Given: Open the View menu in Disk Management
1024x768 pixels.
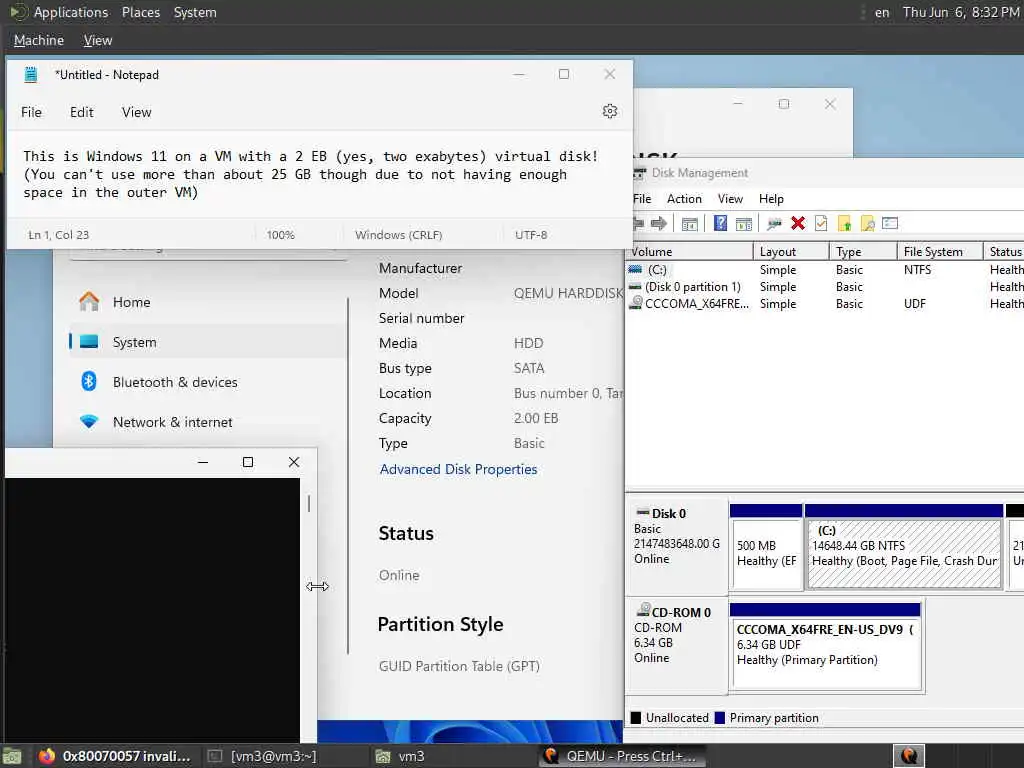Looking at the screenshot, I should (x=730, y=199).
